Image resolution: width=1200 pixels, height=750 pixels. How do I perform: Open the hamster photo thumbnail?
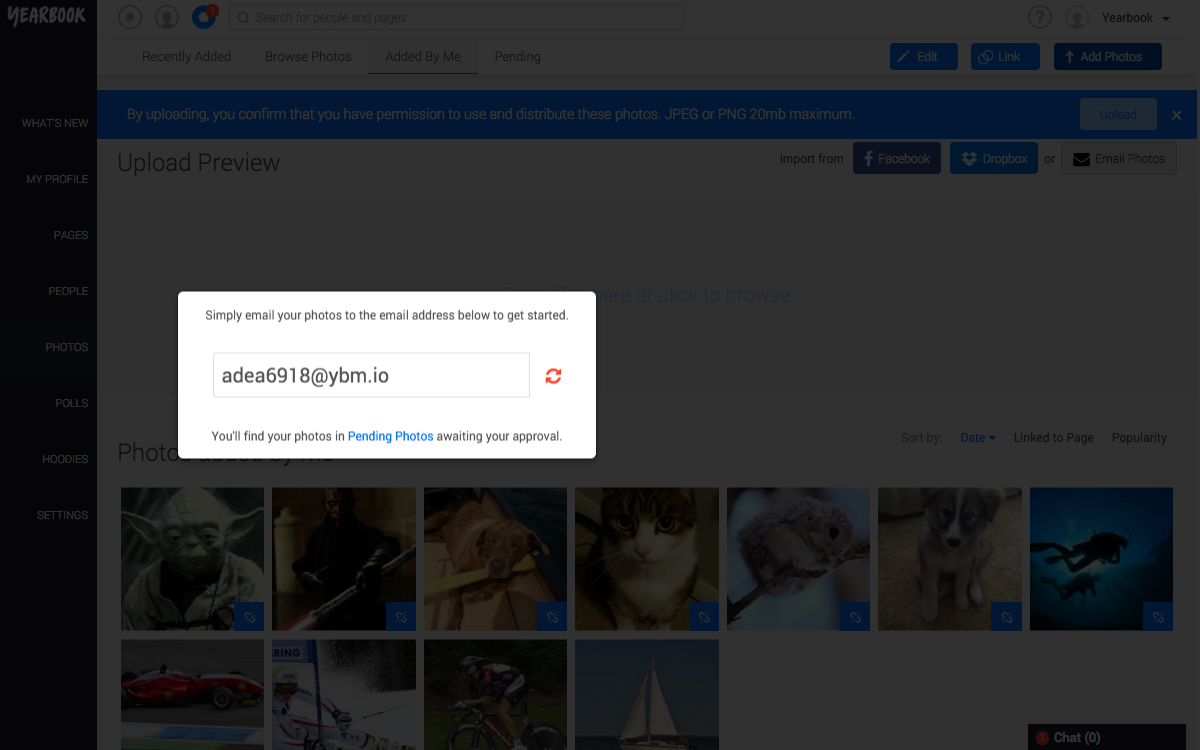[x=798, y=559]
